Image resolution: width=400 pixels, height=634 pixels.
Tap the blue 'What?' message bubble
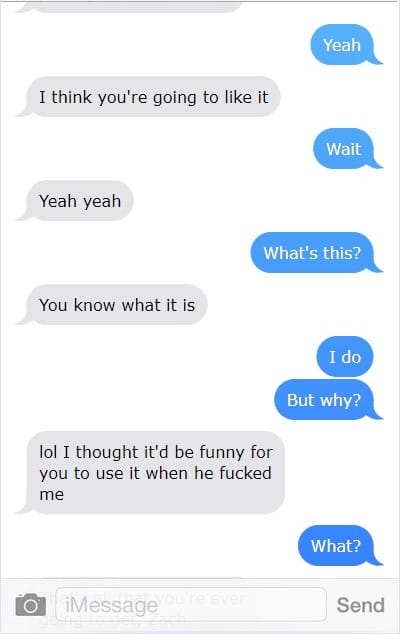coord(336,545)
